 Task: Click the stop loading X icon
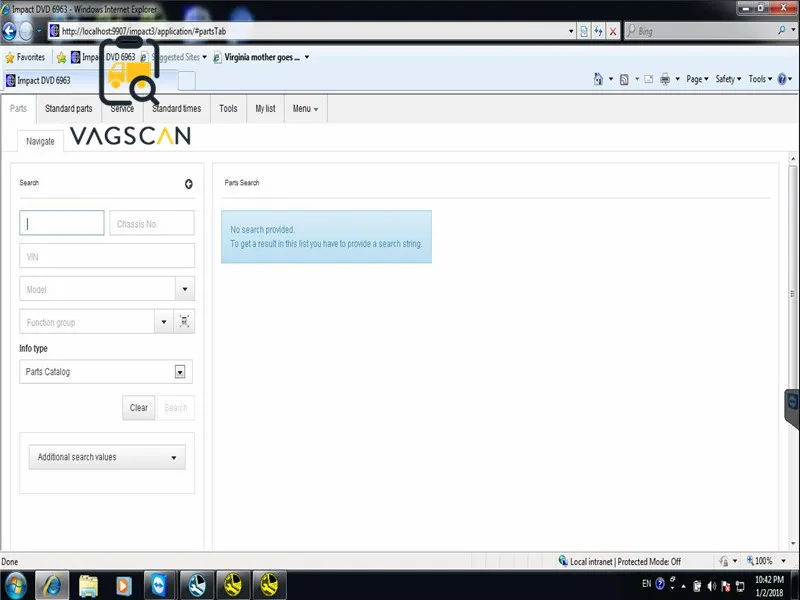click(613, 31)
